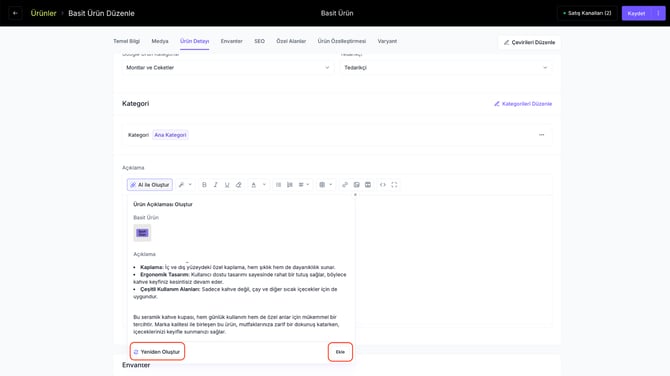The image size is (670, 376).
Task: Click the Ekle button
Action: 340,352
